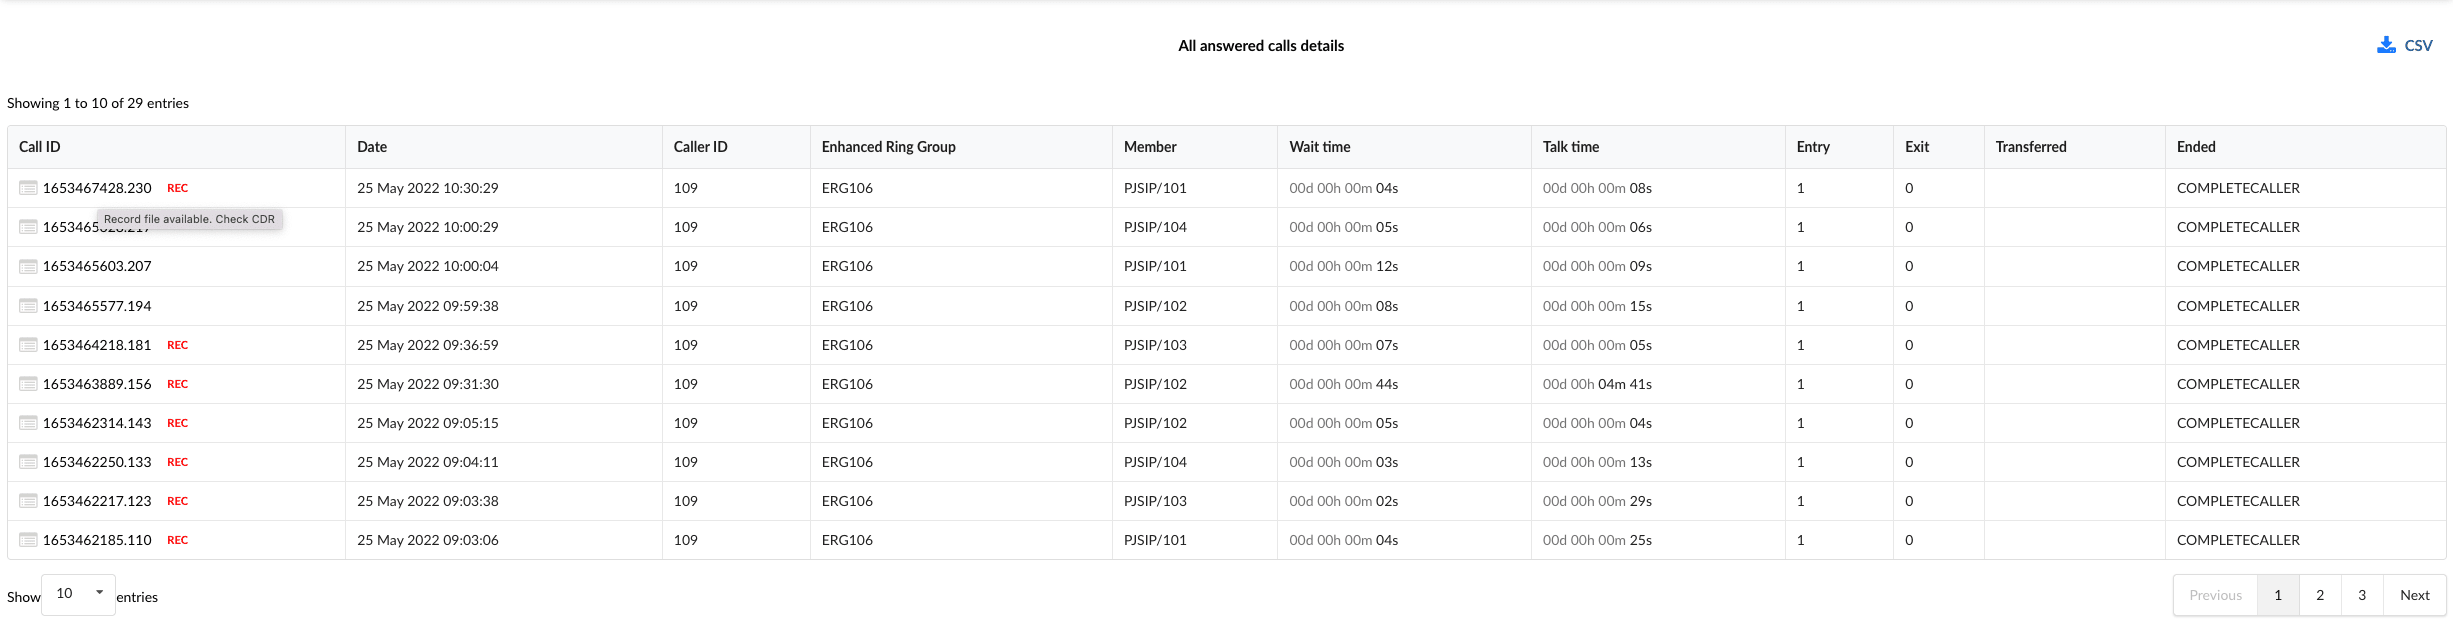2453x633 pixels.
Task: Click the 'Record file available. Check CDR' tooltip
Action: click(189, 219)
